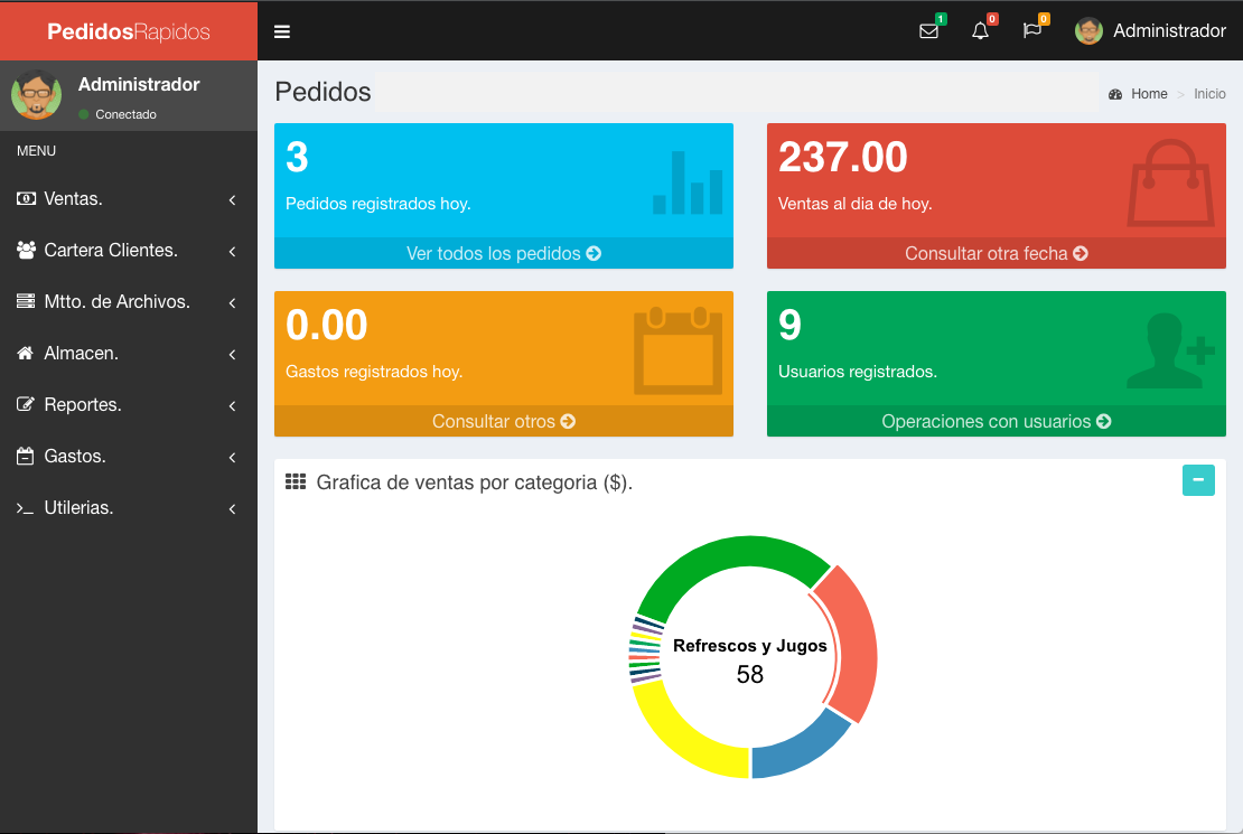Select Almacen in the sidebar menu
1243x834 pixels.
(x=81, y=353)
